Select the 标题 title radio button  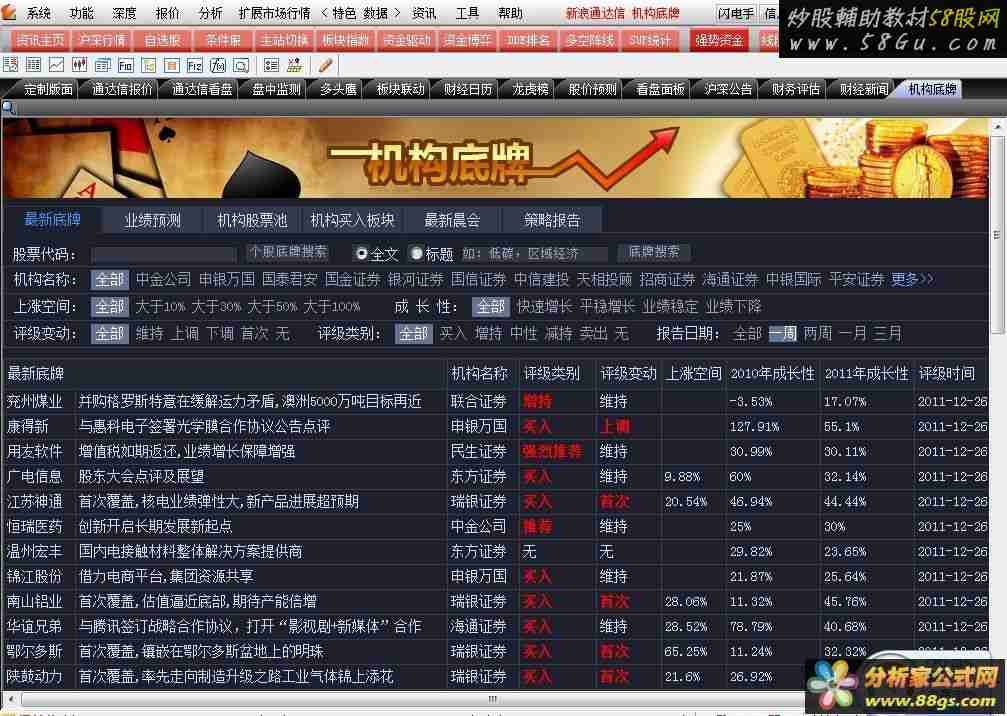[417, 254]
